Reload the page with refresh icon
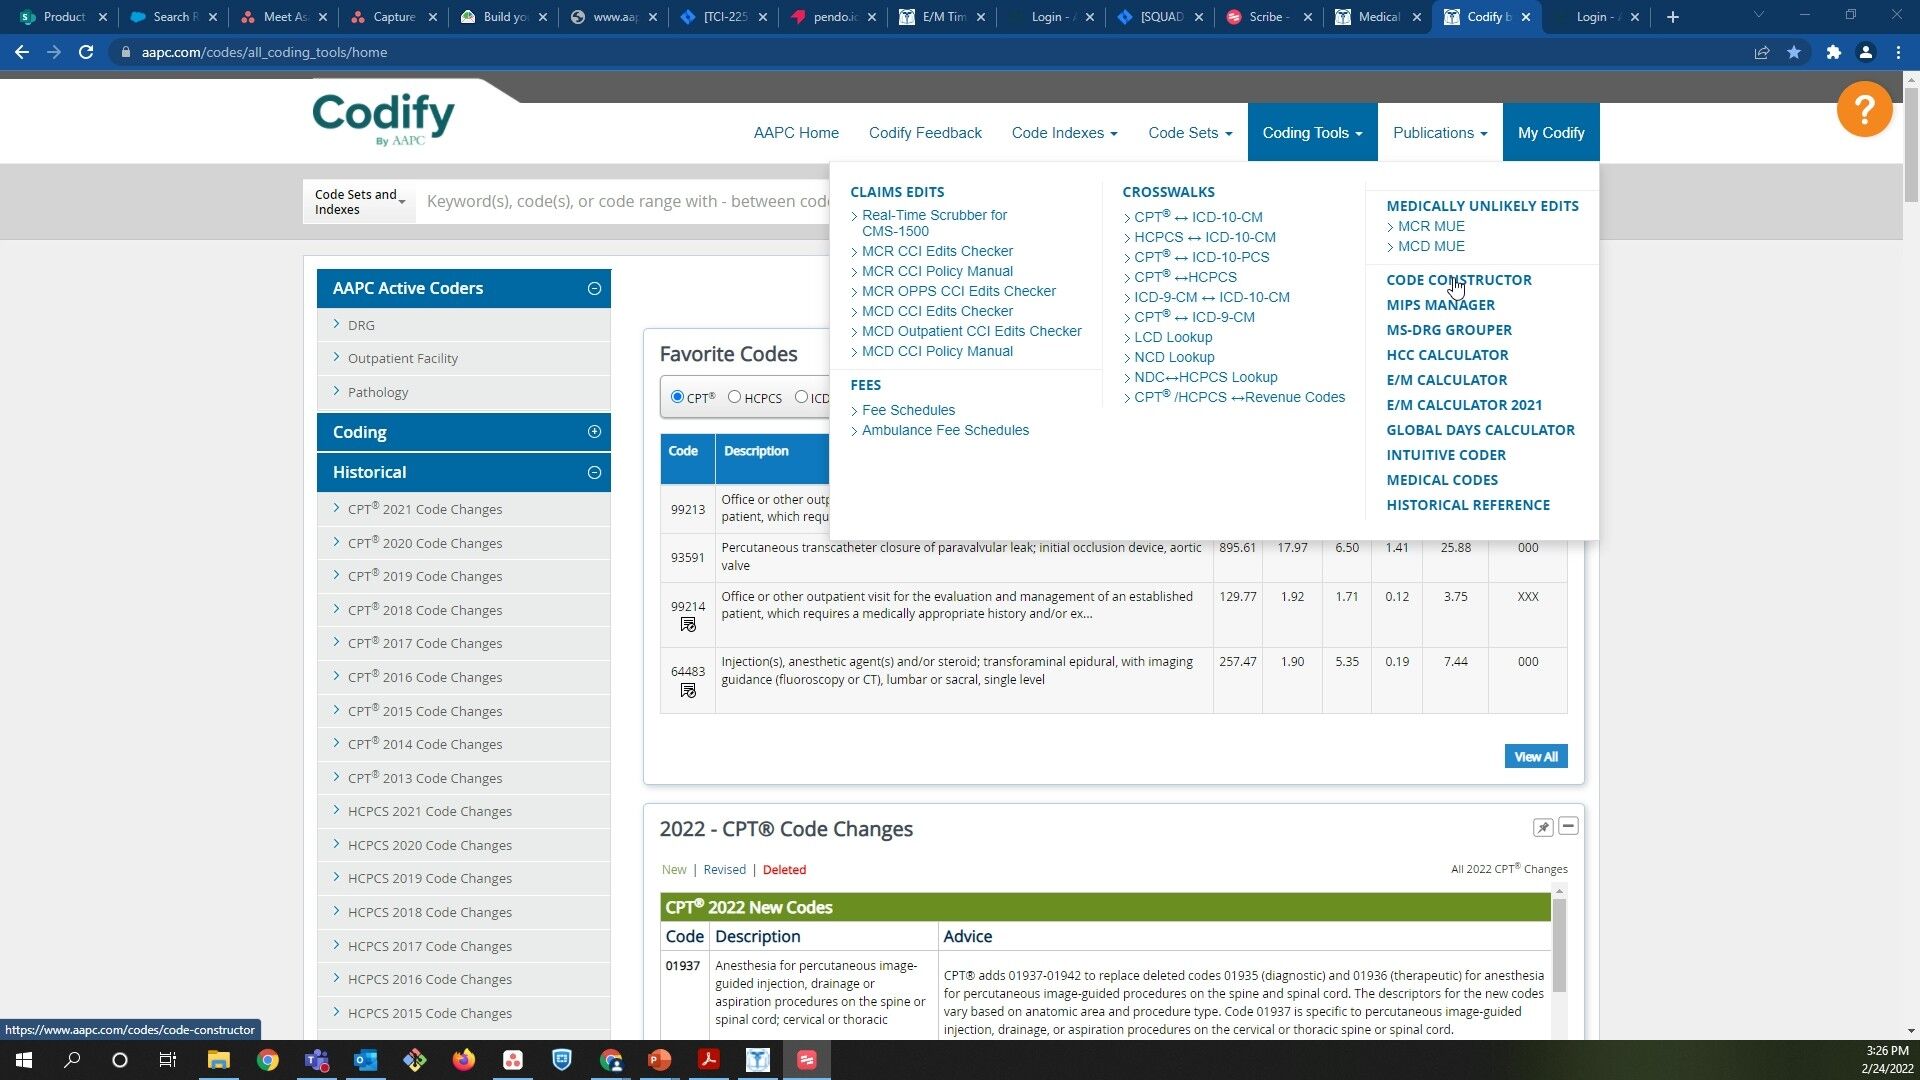 pos(86,52)
